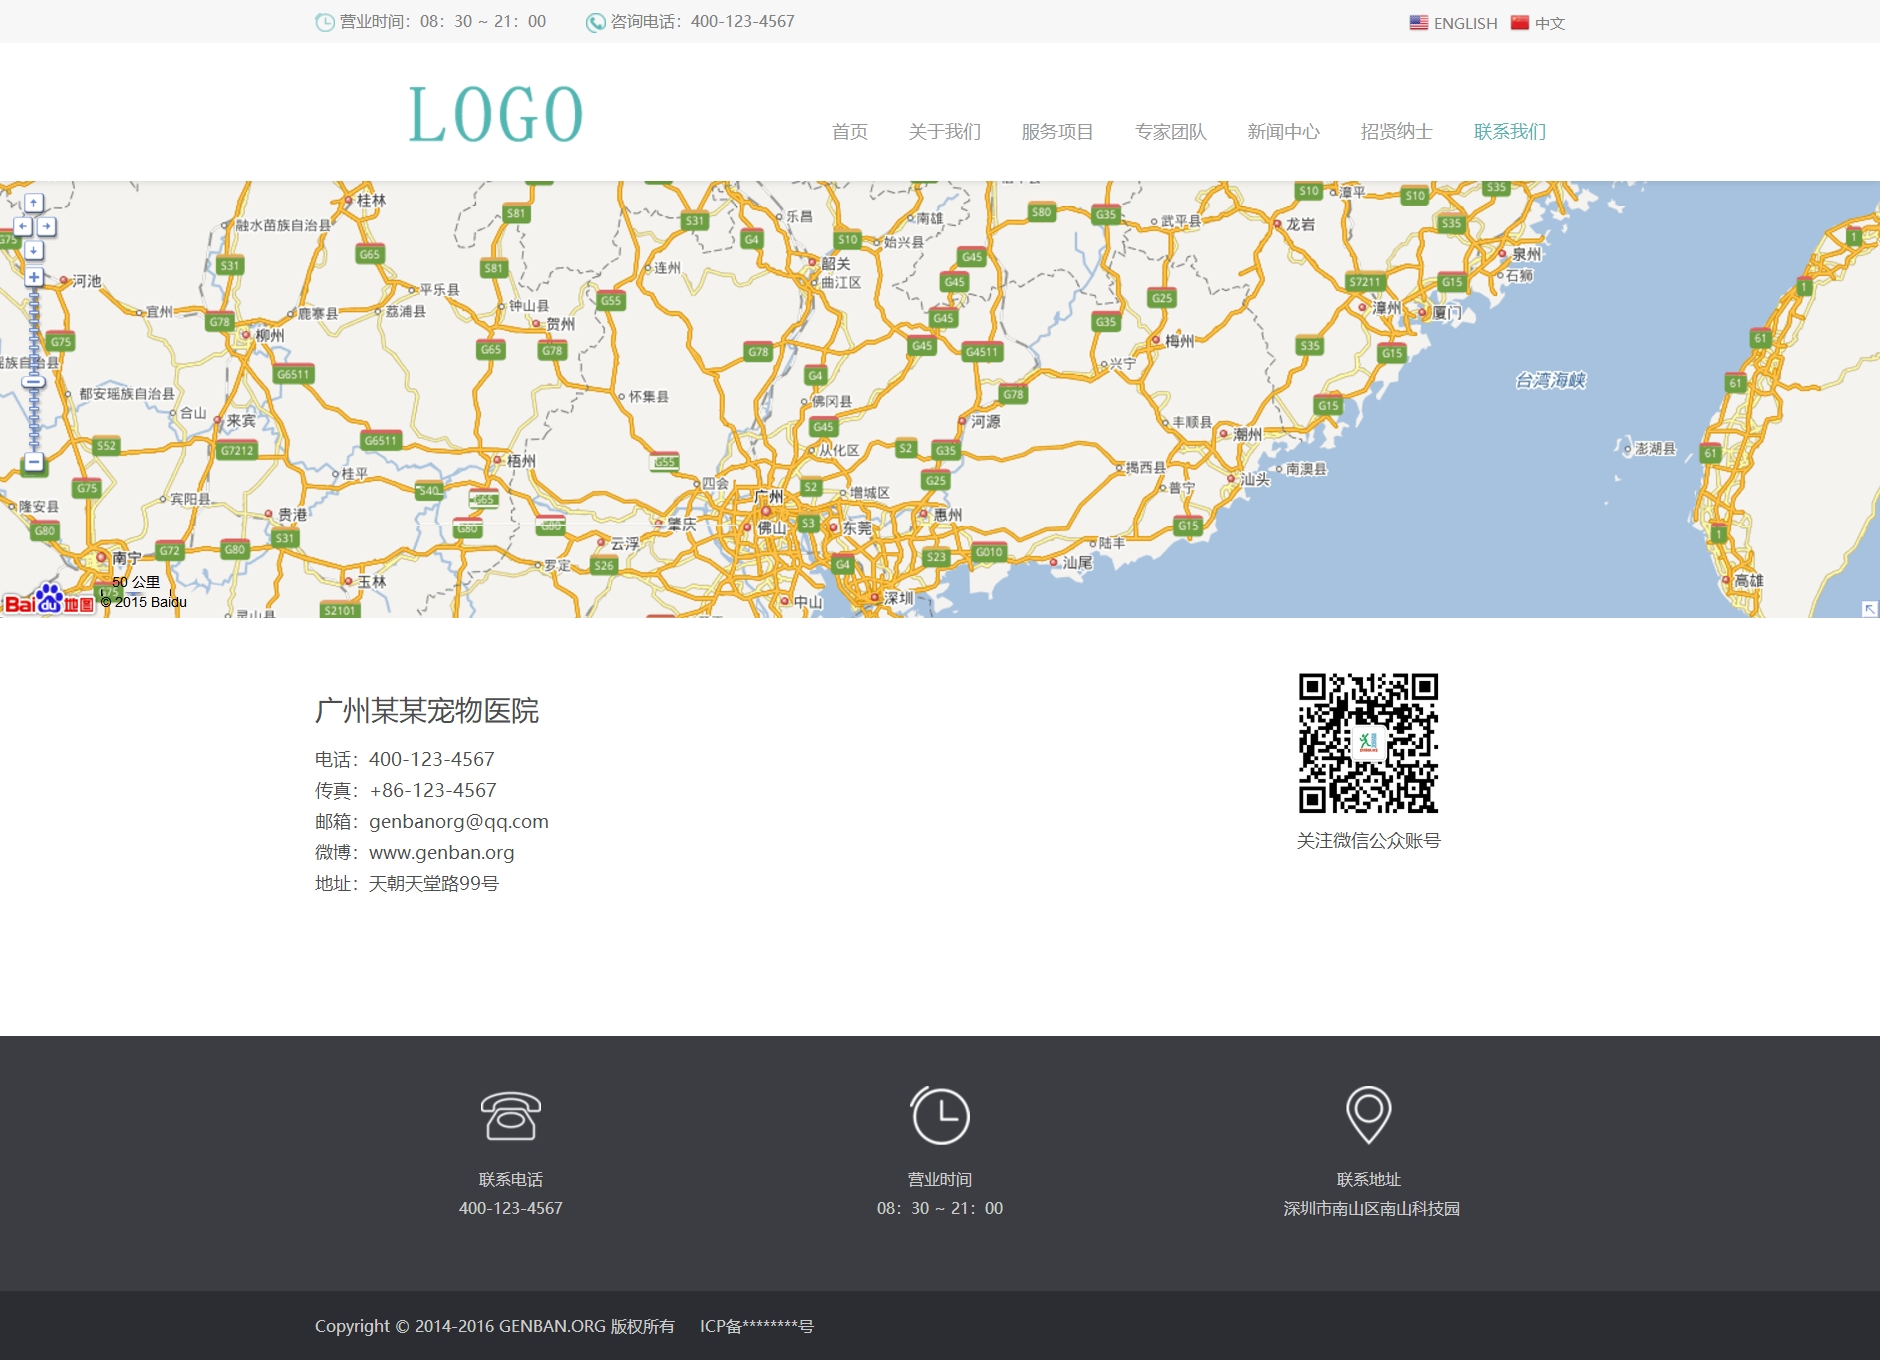
Task: Expand the overview map corner arrow
Action: tap(1869, 608)
